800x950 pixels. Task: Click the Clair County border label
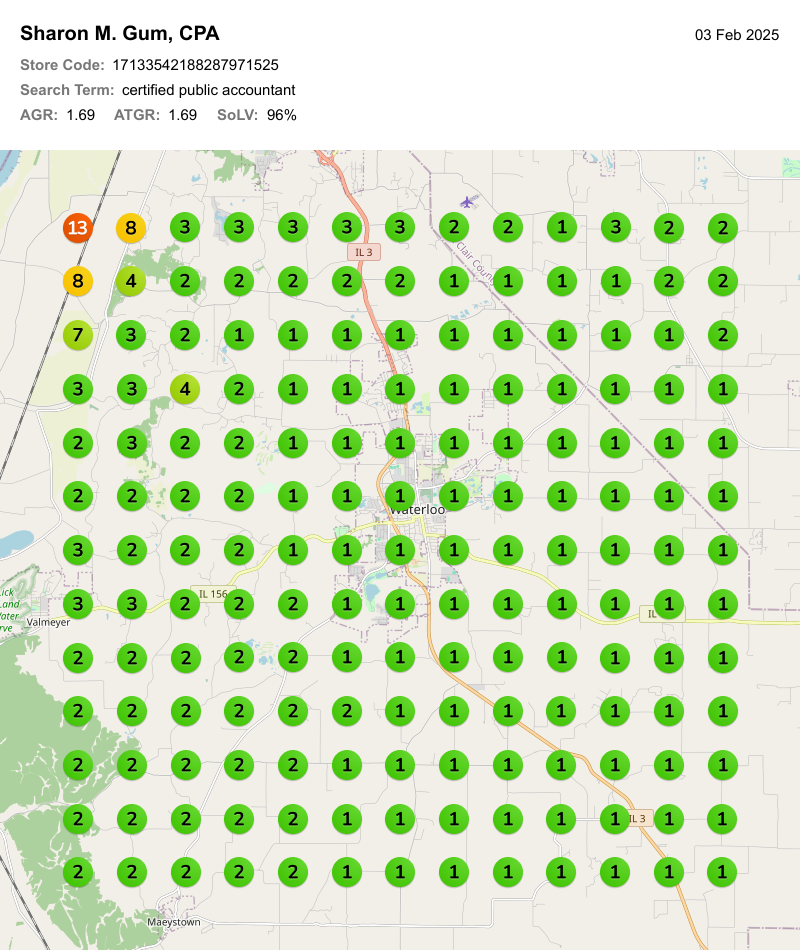474,259
